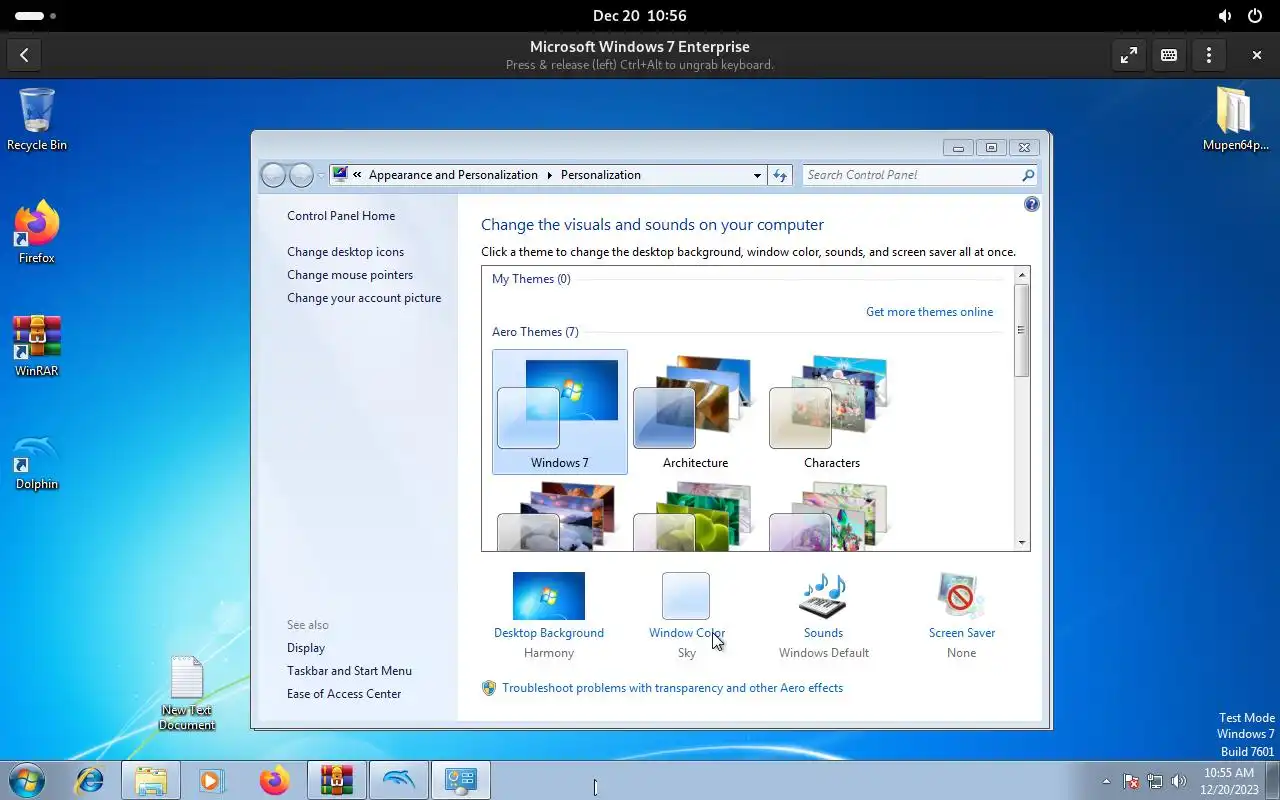
Task: Open Windows Media Player taskbar icon
Action: coord(212,780)
